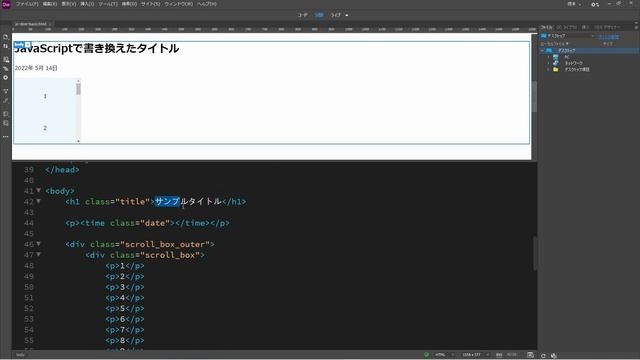Click the Dreamweaver Dw logo icon
The width and height of the screenshot is (640, 360).
tap(6, 4)
